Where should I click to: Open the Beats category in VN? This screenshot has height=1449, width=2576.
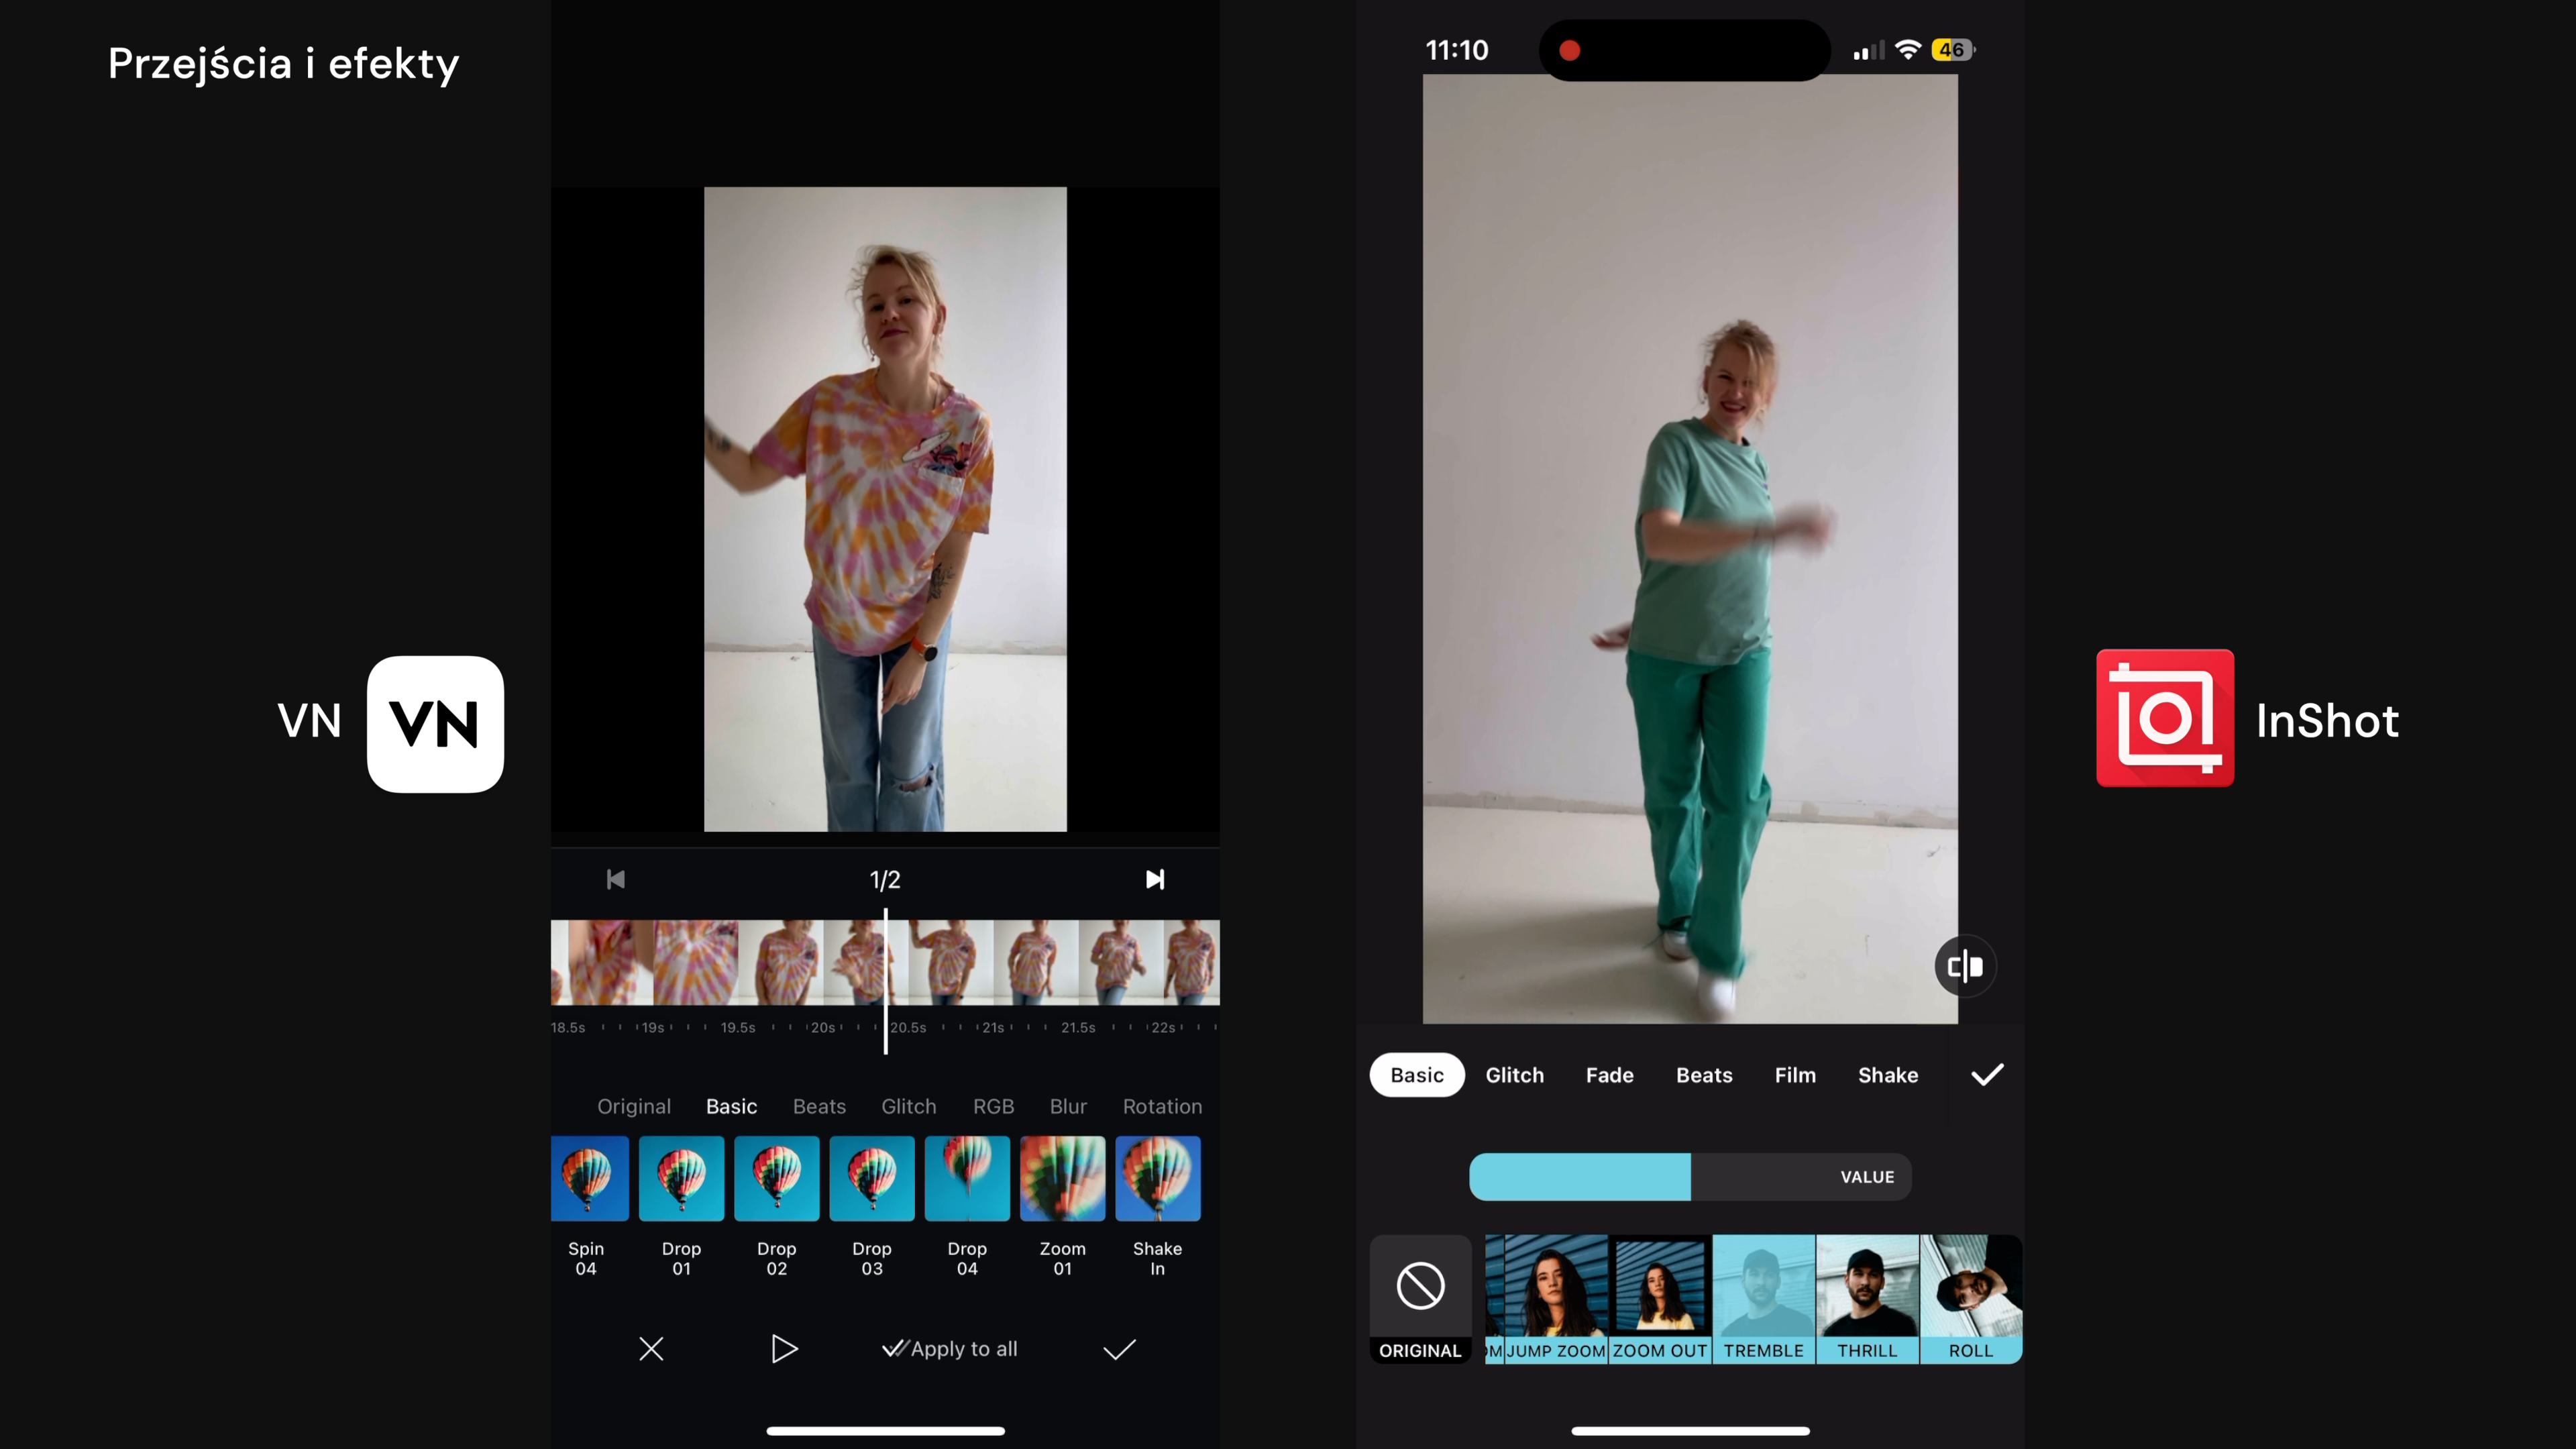[x=819, y=1106]
